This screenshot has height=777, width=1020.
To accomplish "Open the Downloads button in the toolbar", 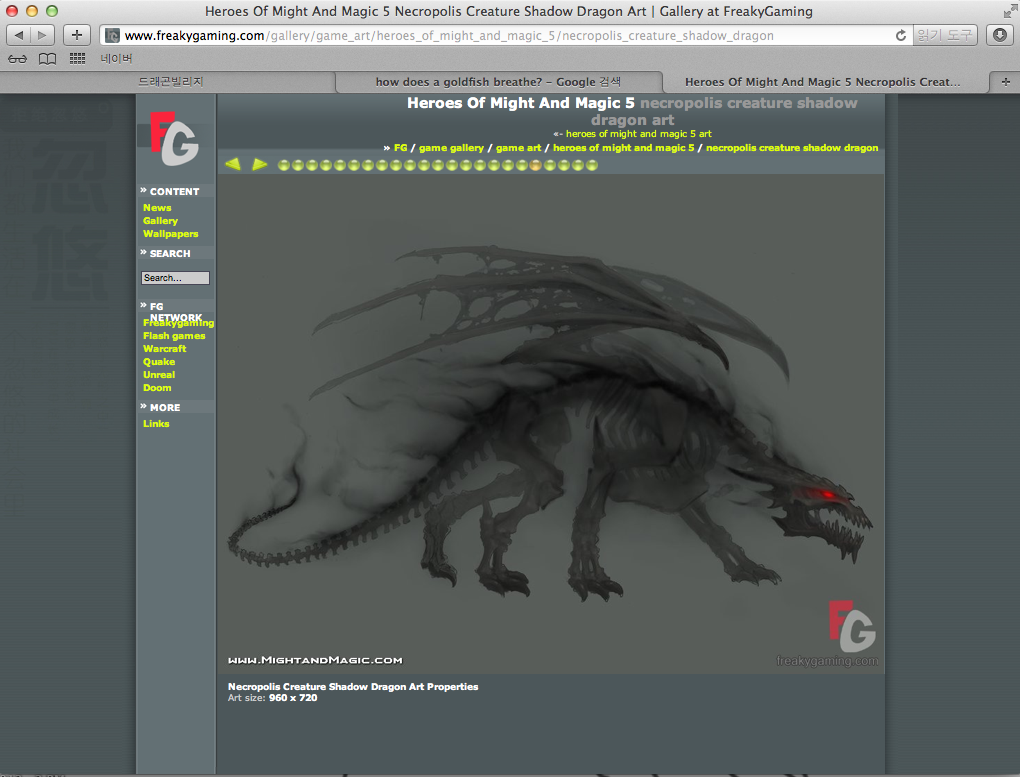I will pyautogui.click(x=999, y=35).
